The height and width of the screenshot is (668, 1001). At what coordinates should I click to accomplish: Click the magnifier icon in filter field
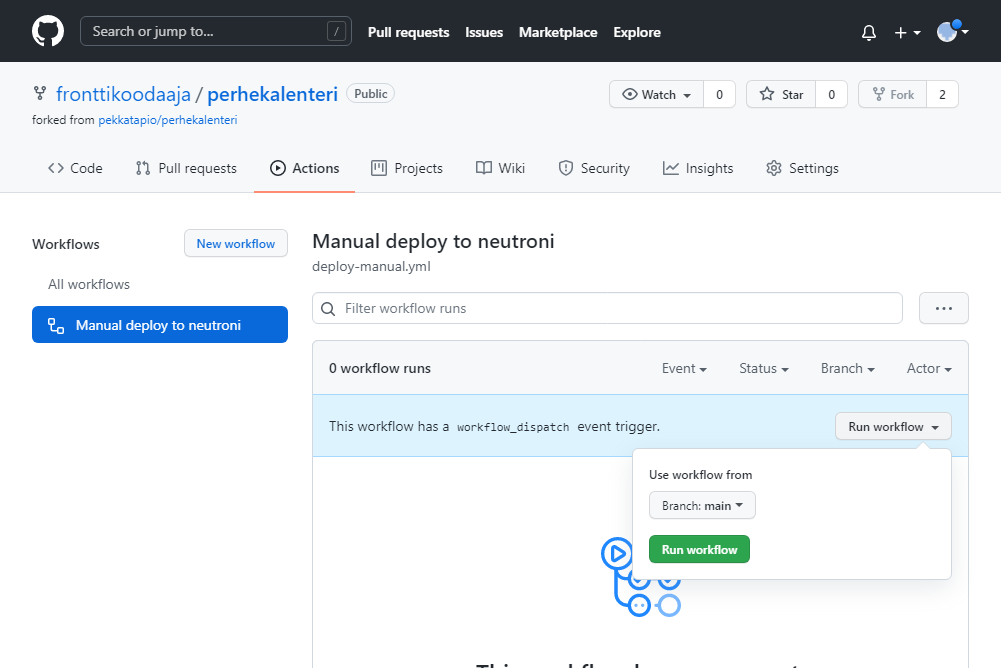coord(328,309)
